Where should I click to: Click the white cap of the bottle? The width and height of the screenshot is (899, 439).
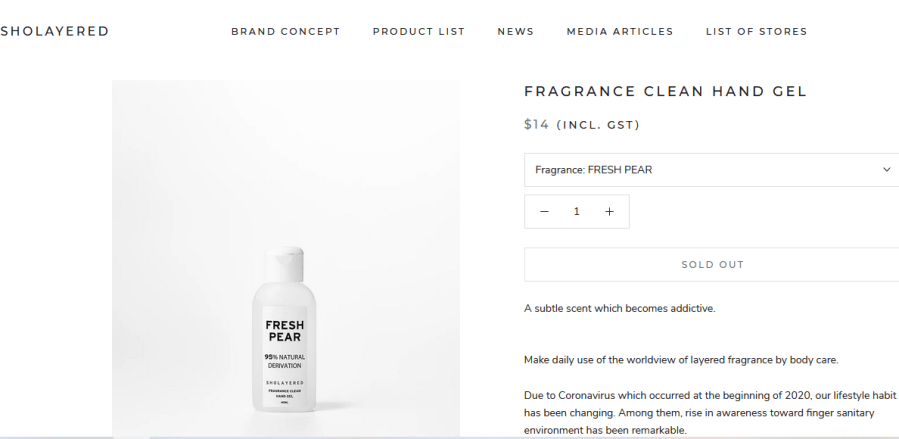coord(284,260)
